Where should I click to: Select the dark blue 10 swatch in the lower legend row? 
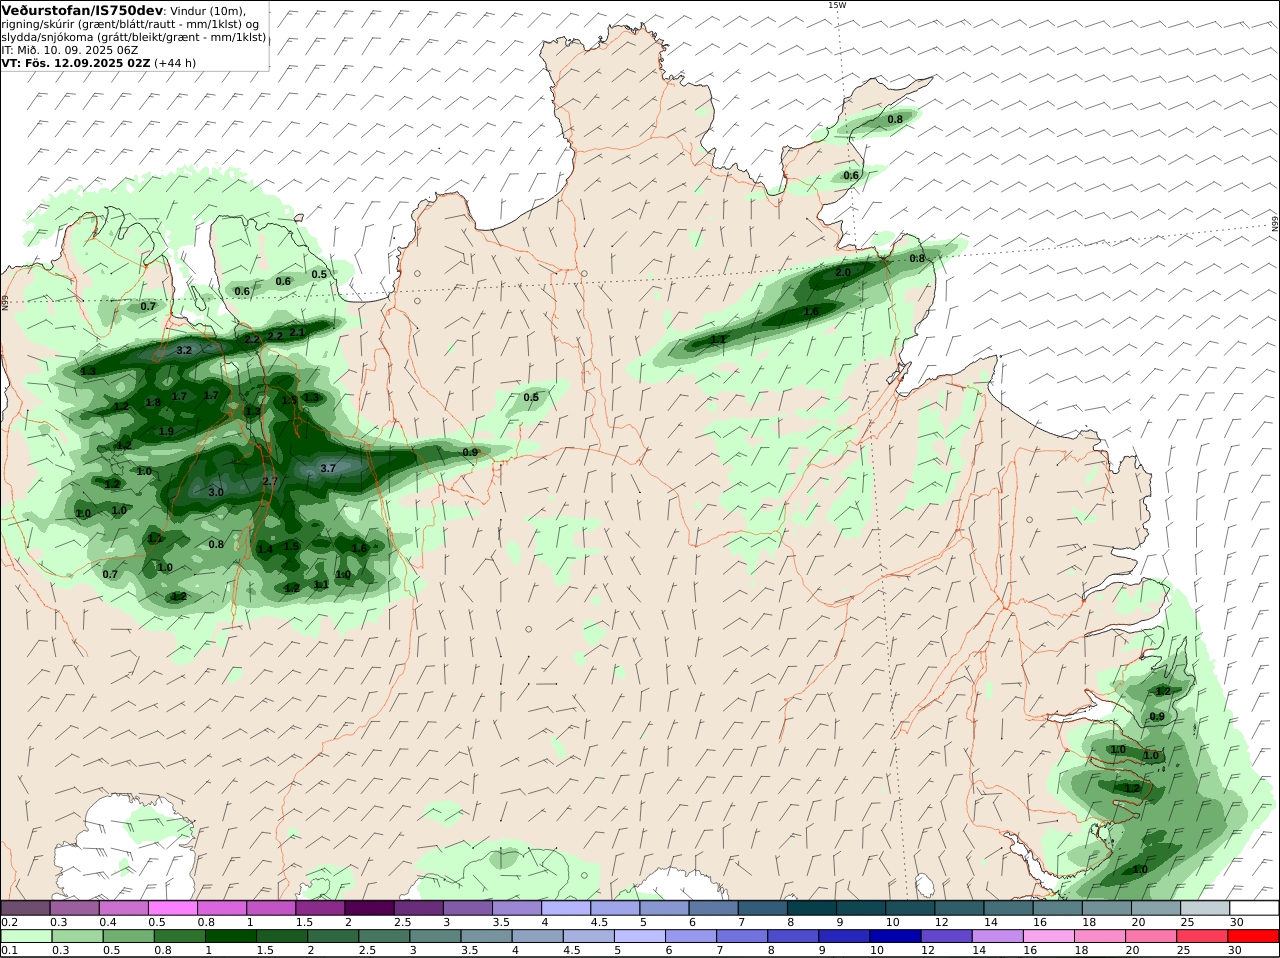pyautogui.click(x=896, y=936)
